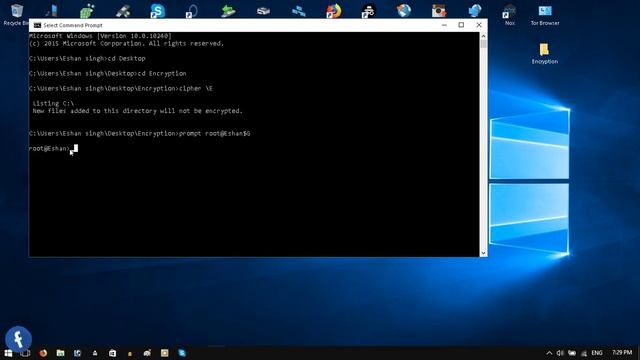The image size is (640, 360).
Task: Open the Firefox desktop shortcut
Action: tap(334, 11)
